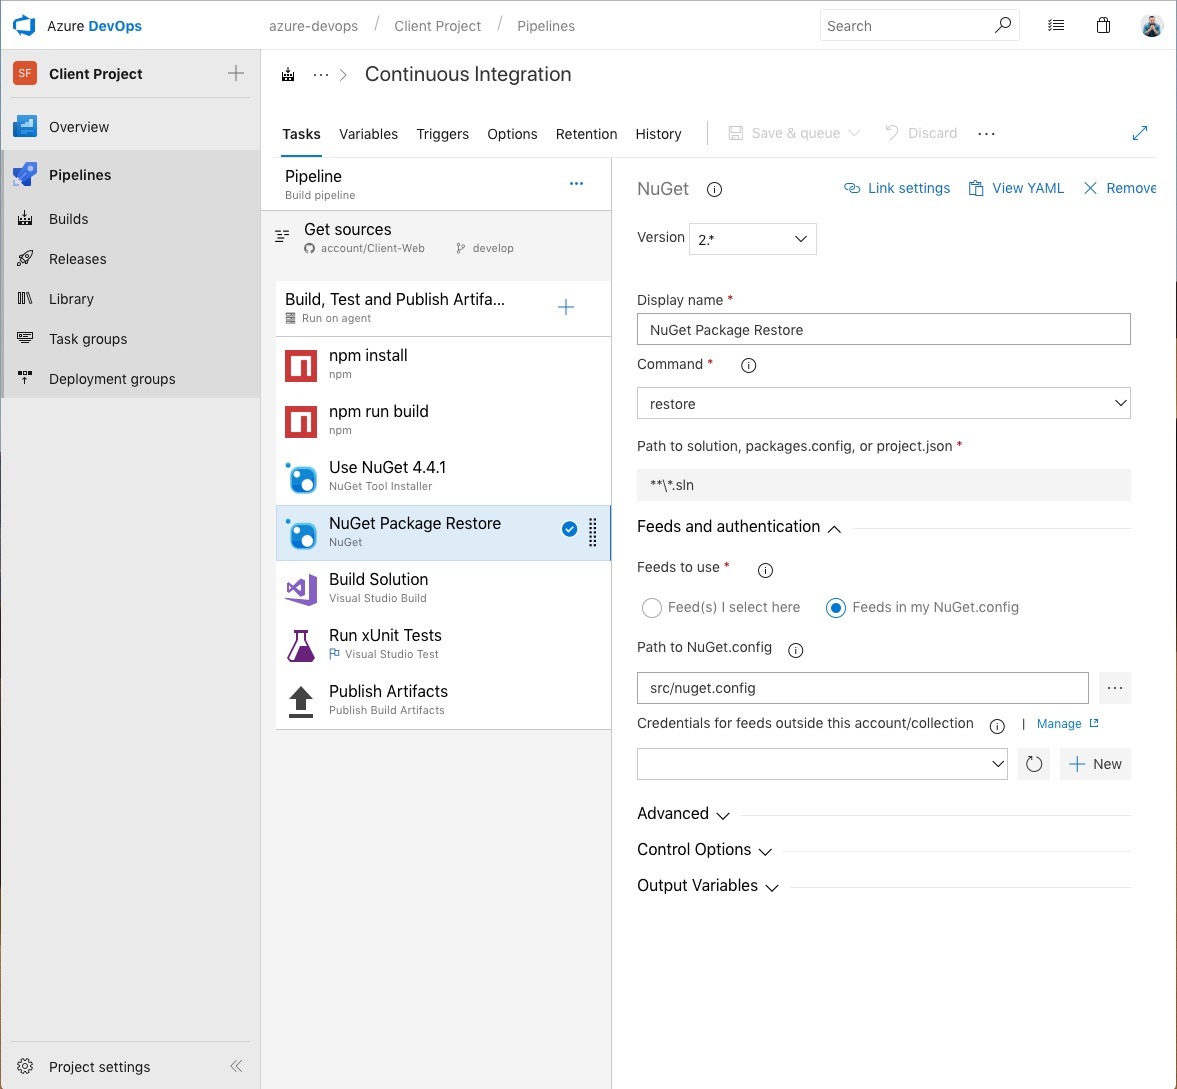Click the info icon next to NuGet title

click(714, 189)
